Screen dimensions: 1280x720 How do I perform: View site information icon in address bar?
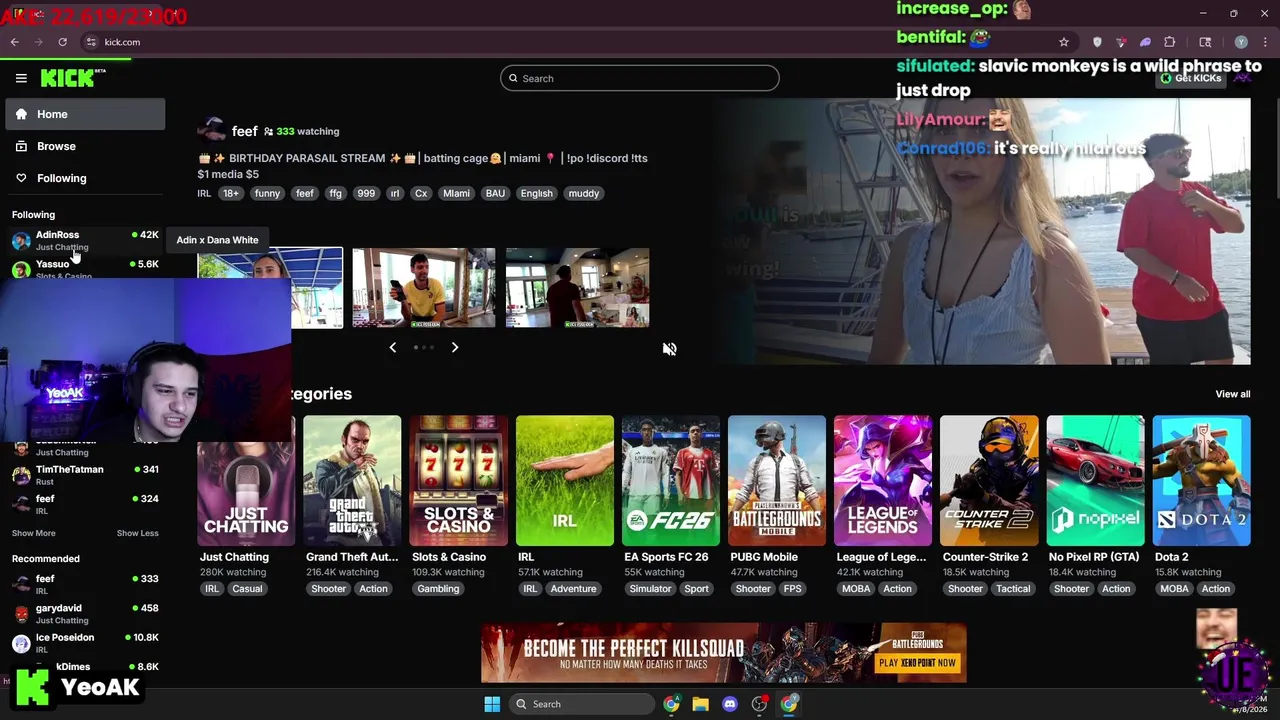coord(91,42)
